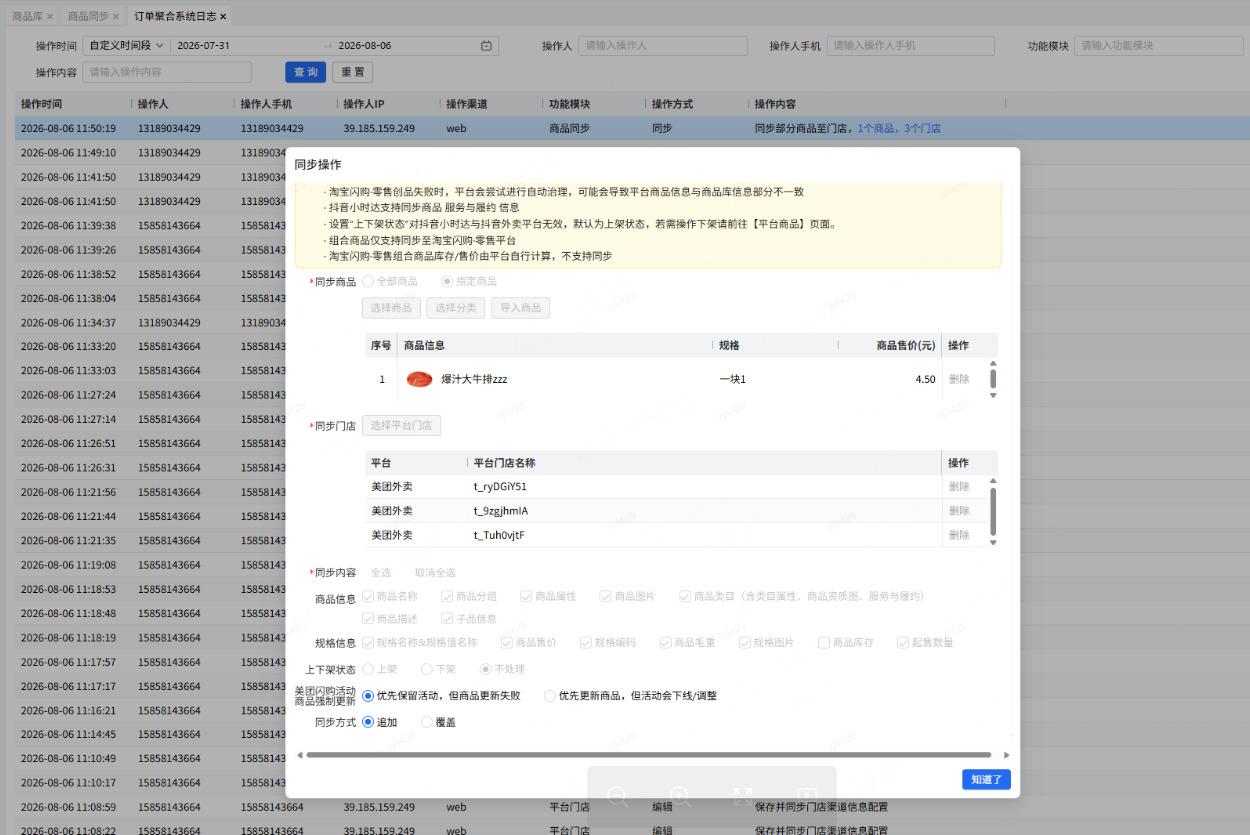
Task: Select 优先更新商品，但活动会下线/调整 radio
Action: click(550, 696)
